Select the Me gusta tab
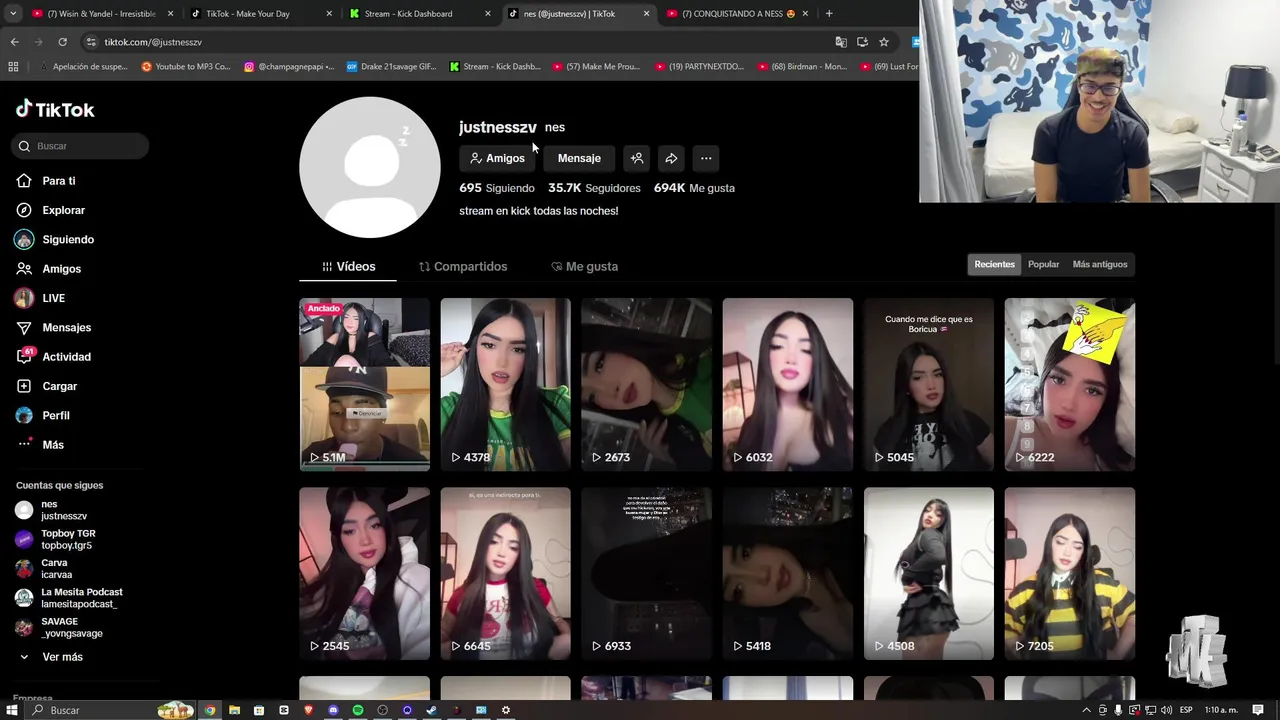 (584, 266)
